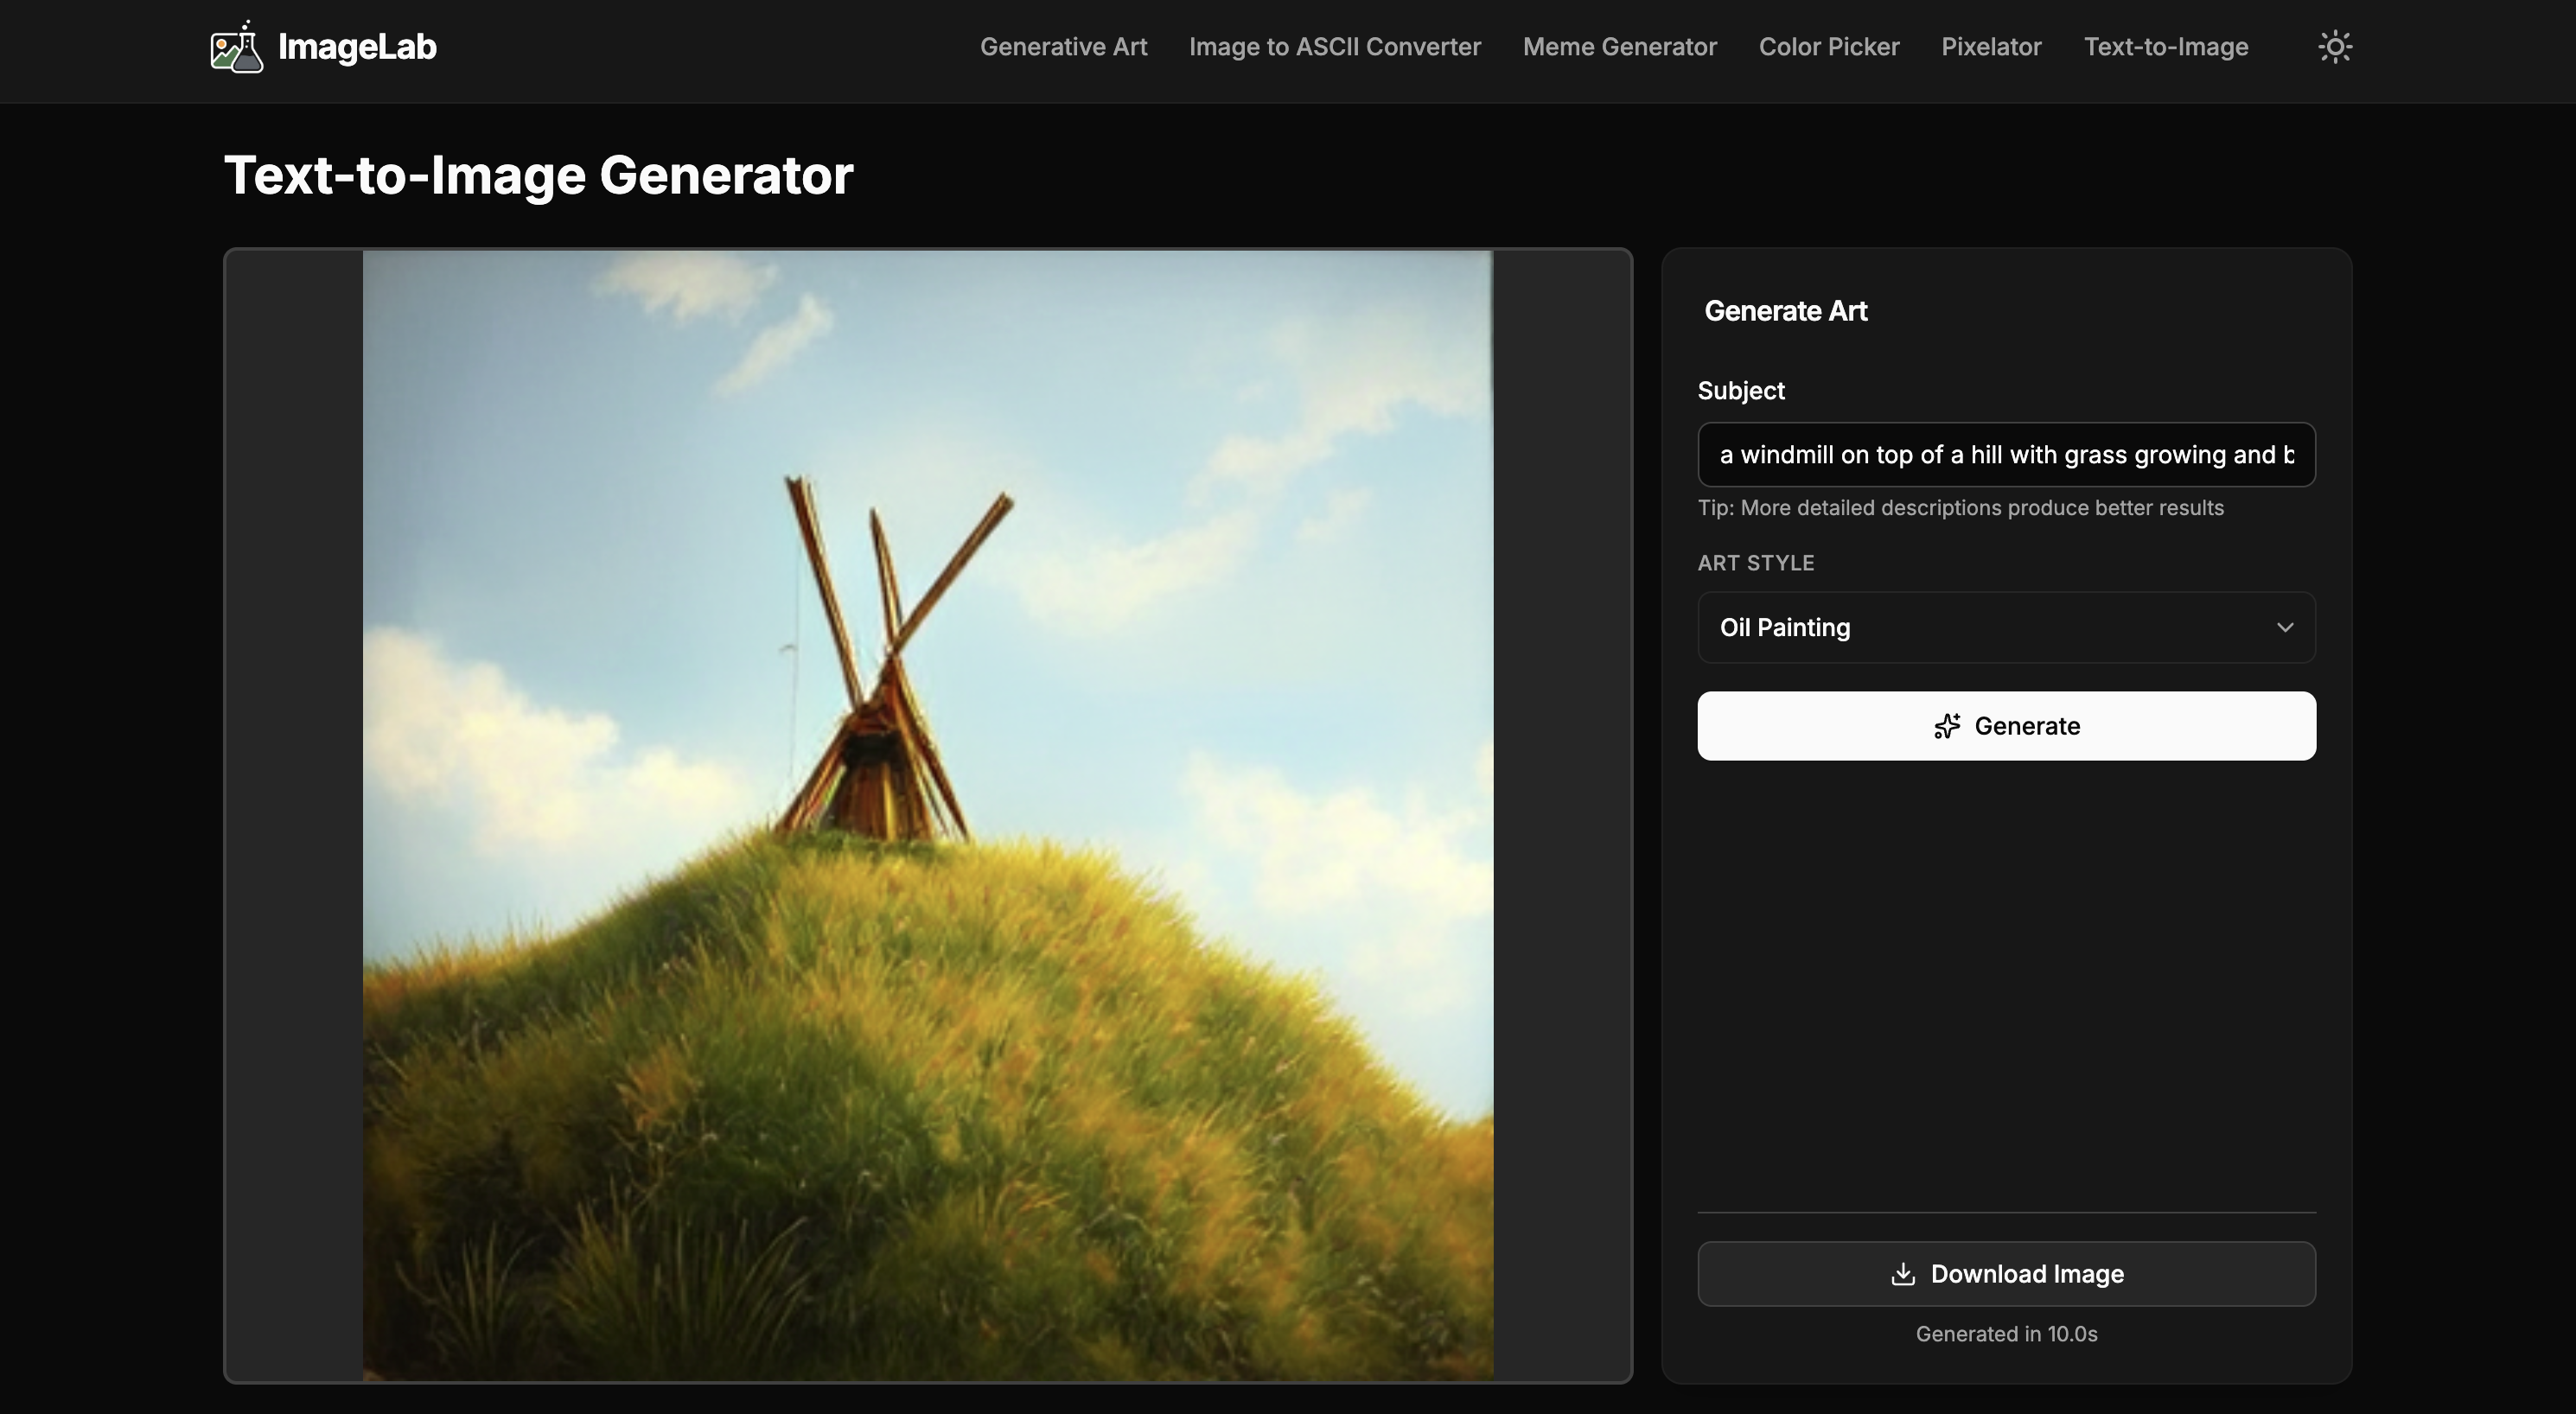Click the 'Generated in 10.0s' status text
Image resolution: width=2576 pixels, height=1414 pixels.
(x=2005, y=1334)
